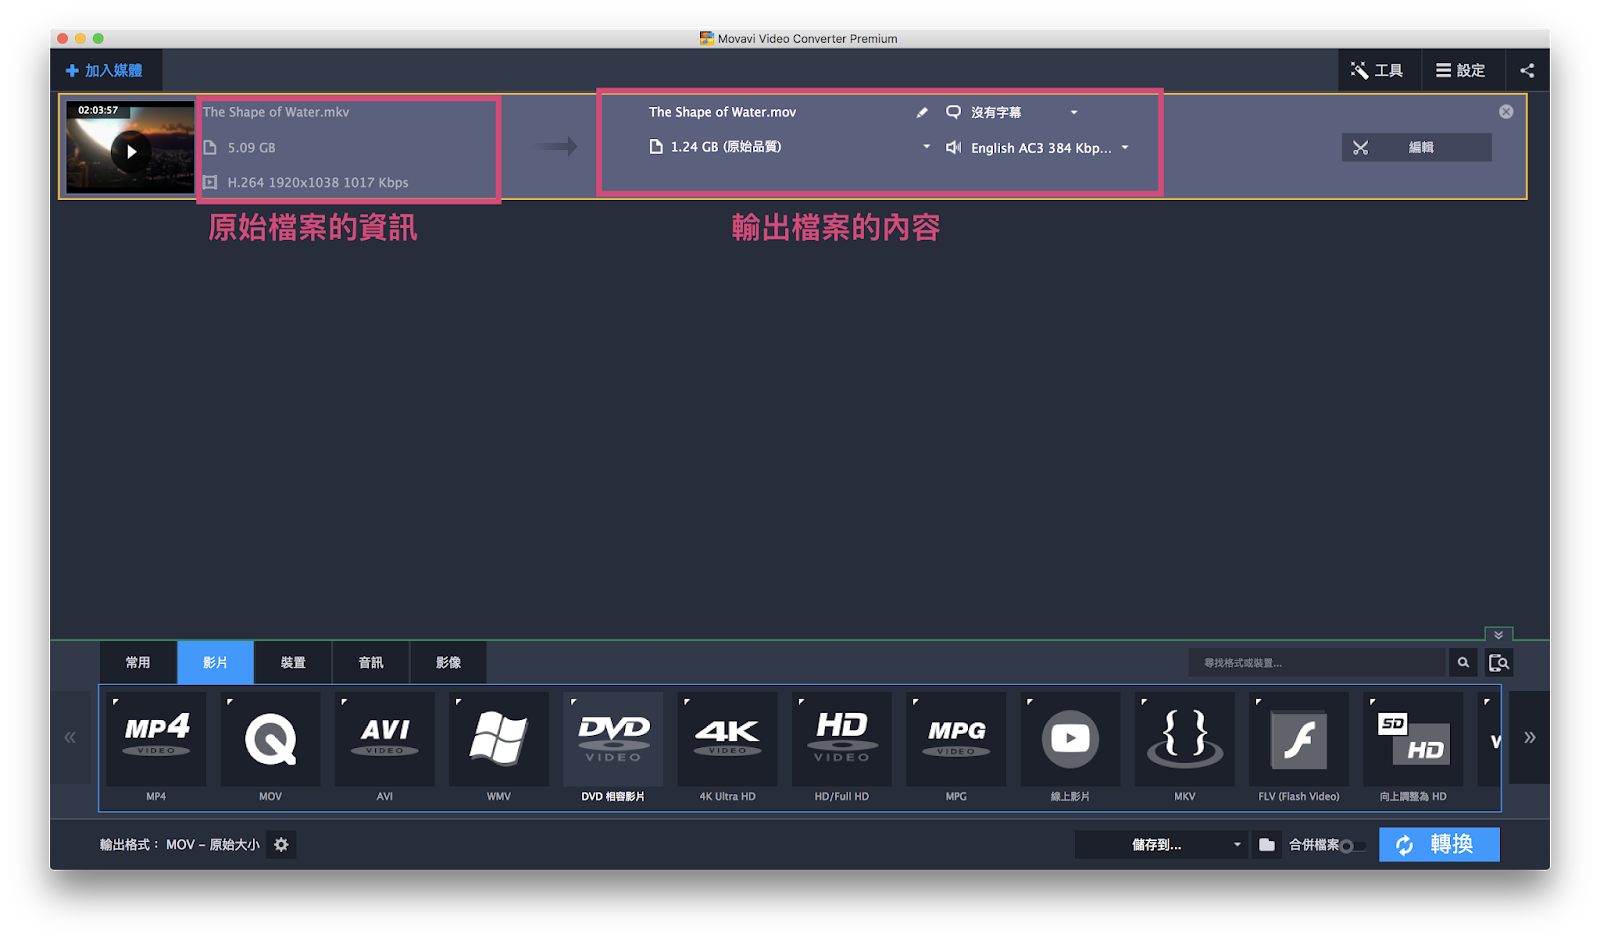Play the video thumbnail preview
The image size is (1600, 941).
click(131, 152)
